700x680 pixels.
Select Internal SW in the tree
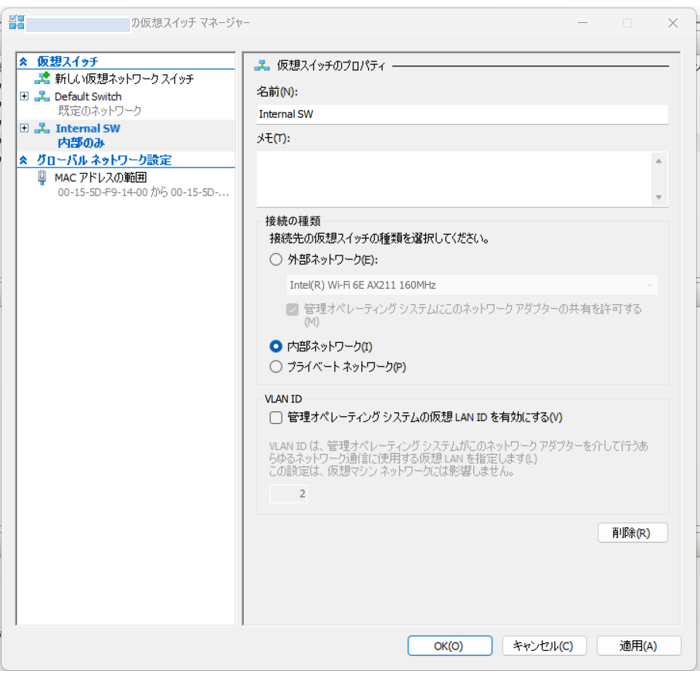pyautogui.click(x=88, y=129)
